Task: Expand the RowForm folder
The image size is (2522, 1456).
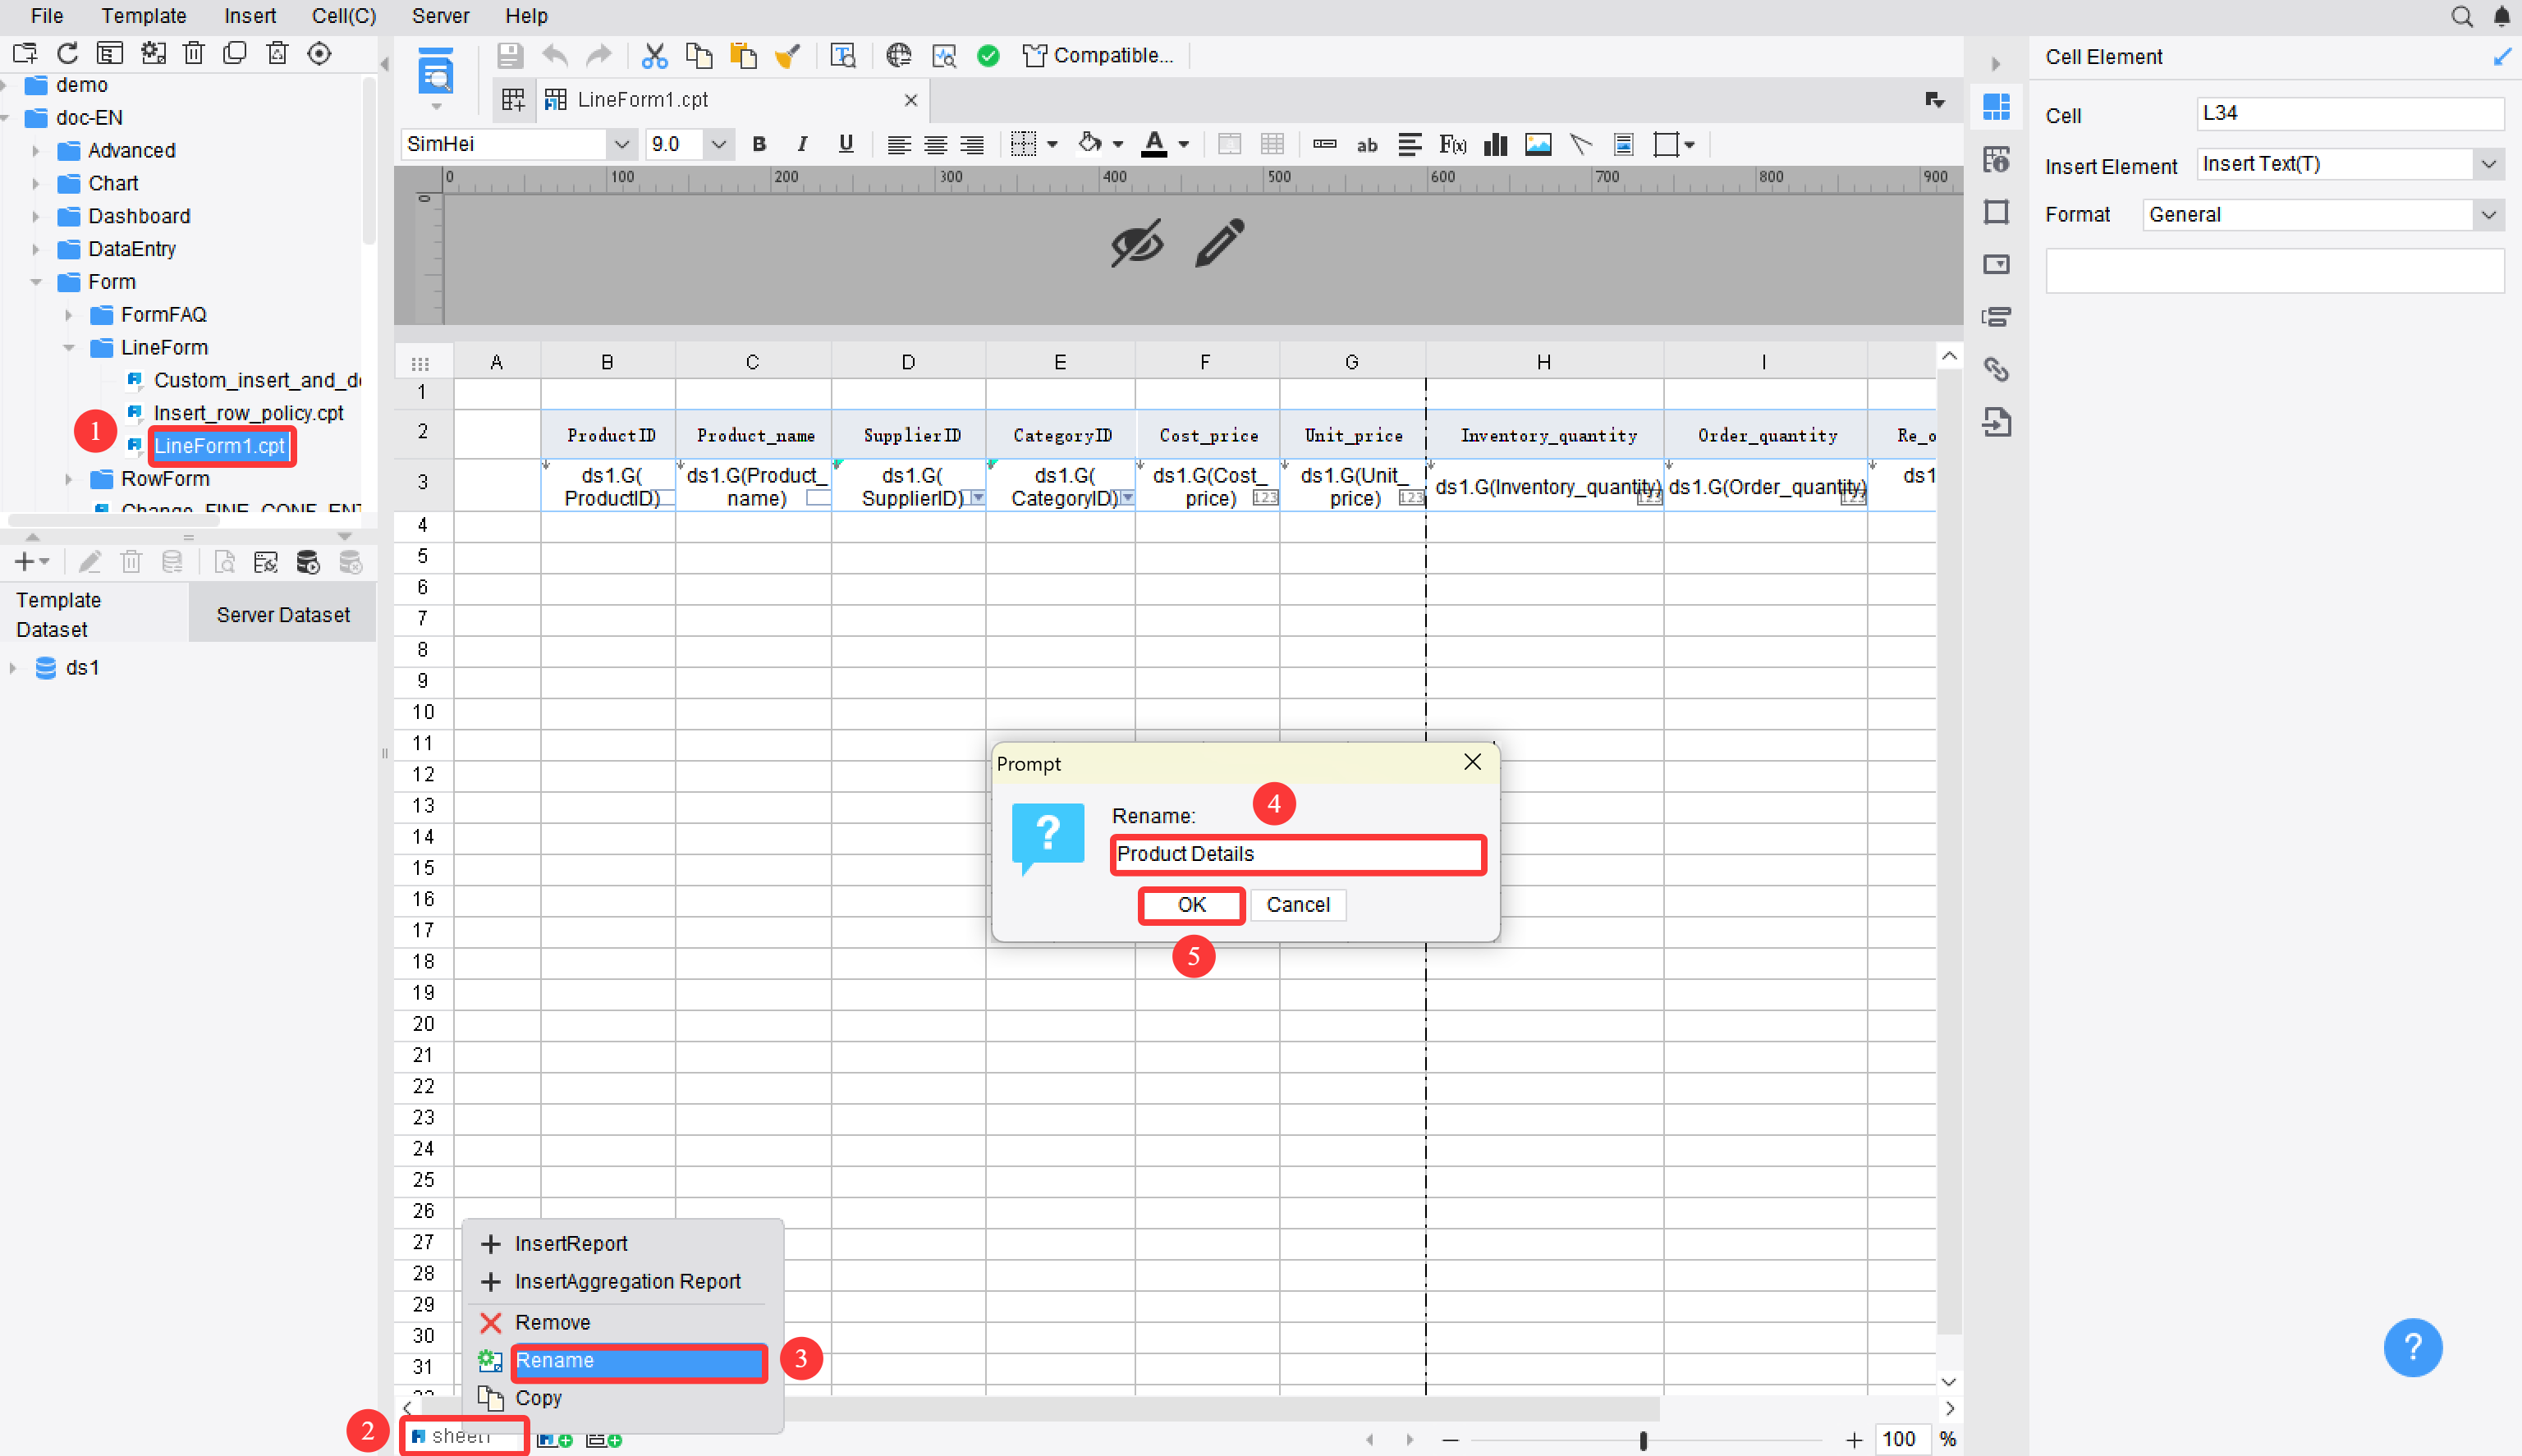Action: pos(69,479)
